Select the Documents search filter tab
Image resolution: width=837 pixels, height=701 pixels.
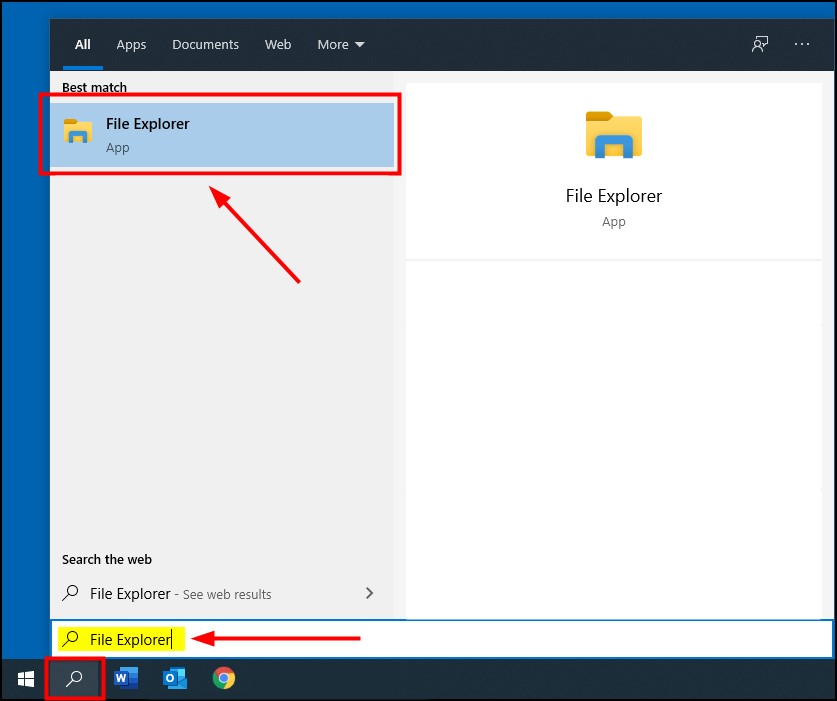pos(205,44)
